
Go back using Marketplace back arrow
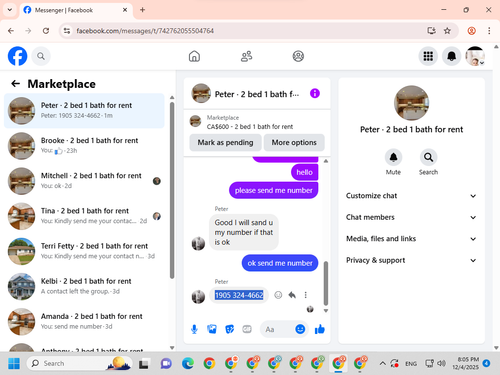click(x=16, y=84)
